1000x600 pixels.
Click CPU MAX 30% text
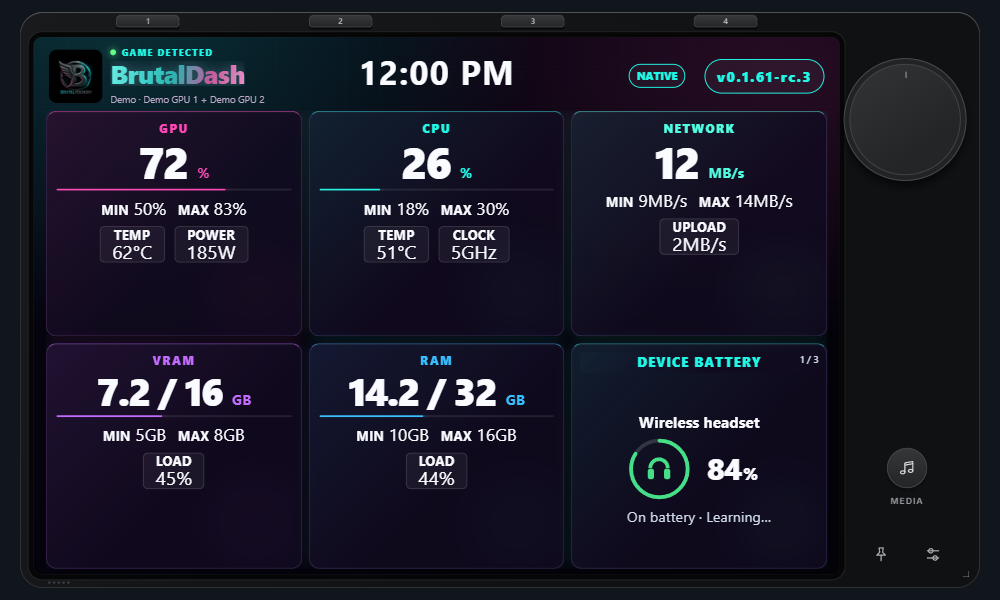pyautogui.click(x=475, y=209)
